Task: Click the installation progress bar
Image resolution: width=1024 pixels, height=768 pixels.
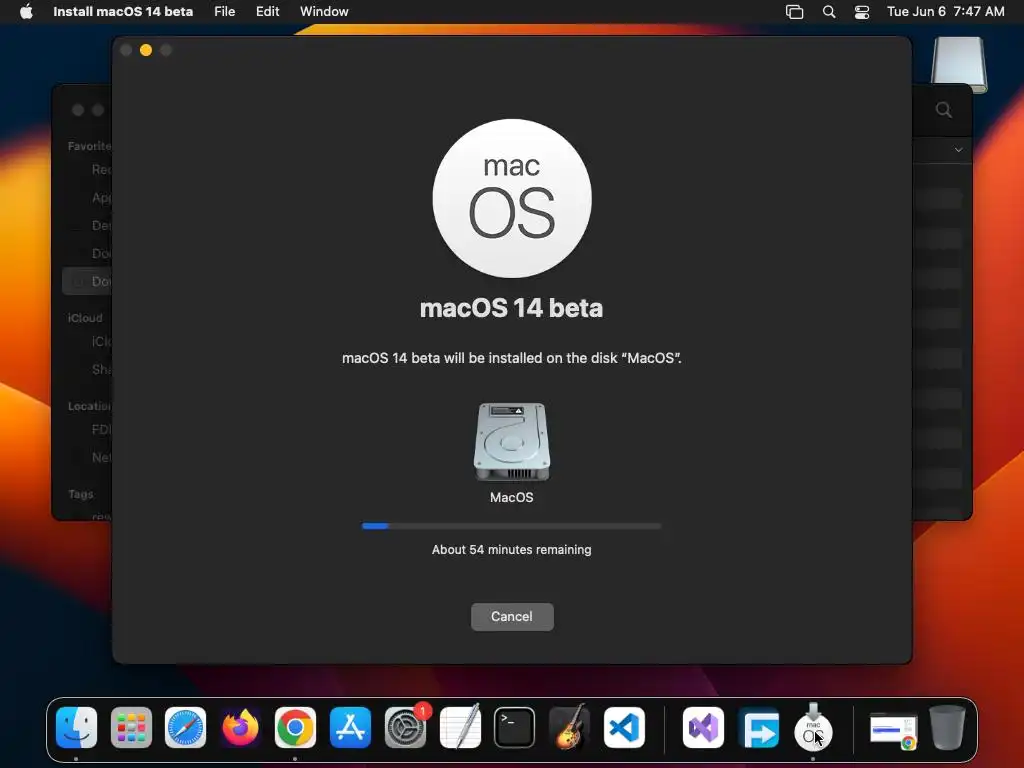Action: coord(511,526)
